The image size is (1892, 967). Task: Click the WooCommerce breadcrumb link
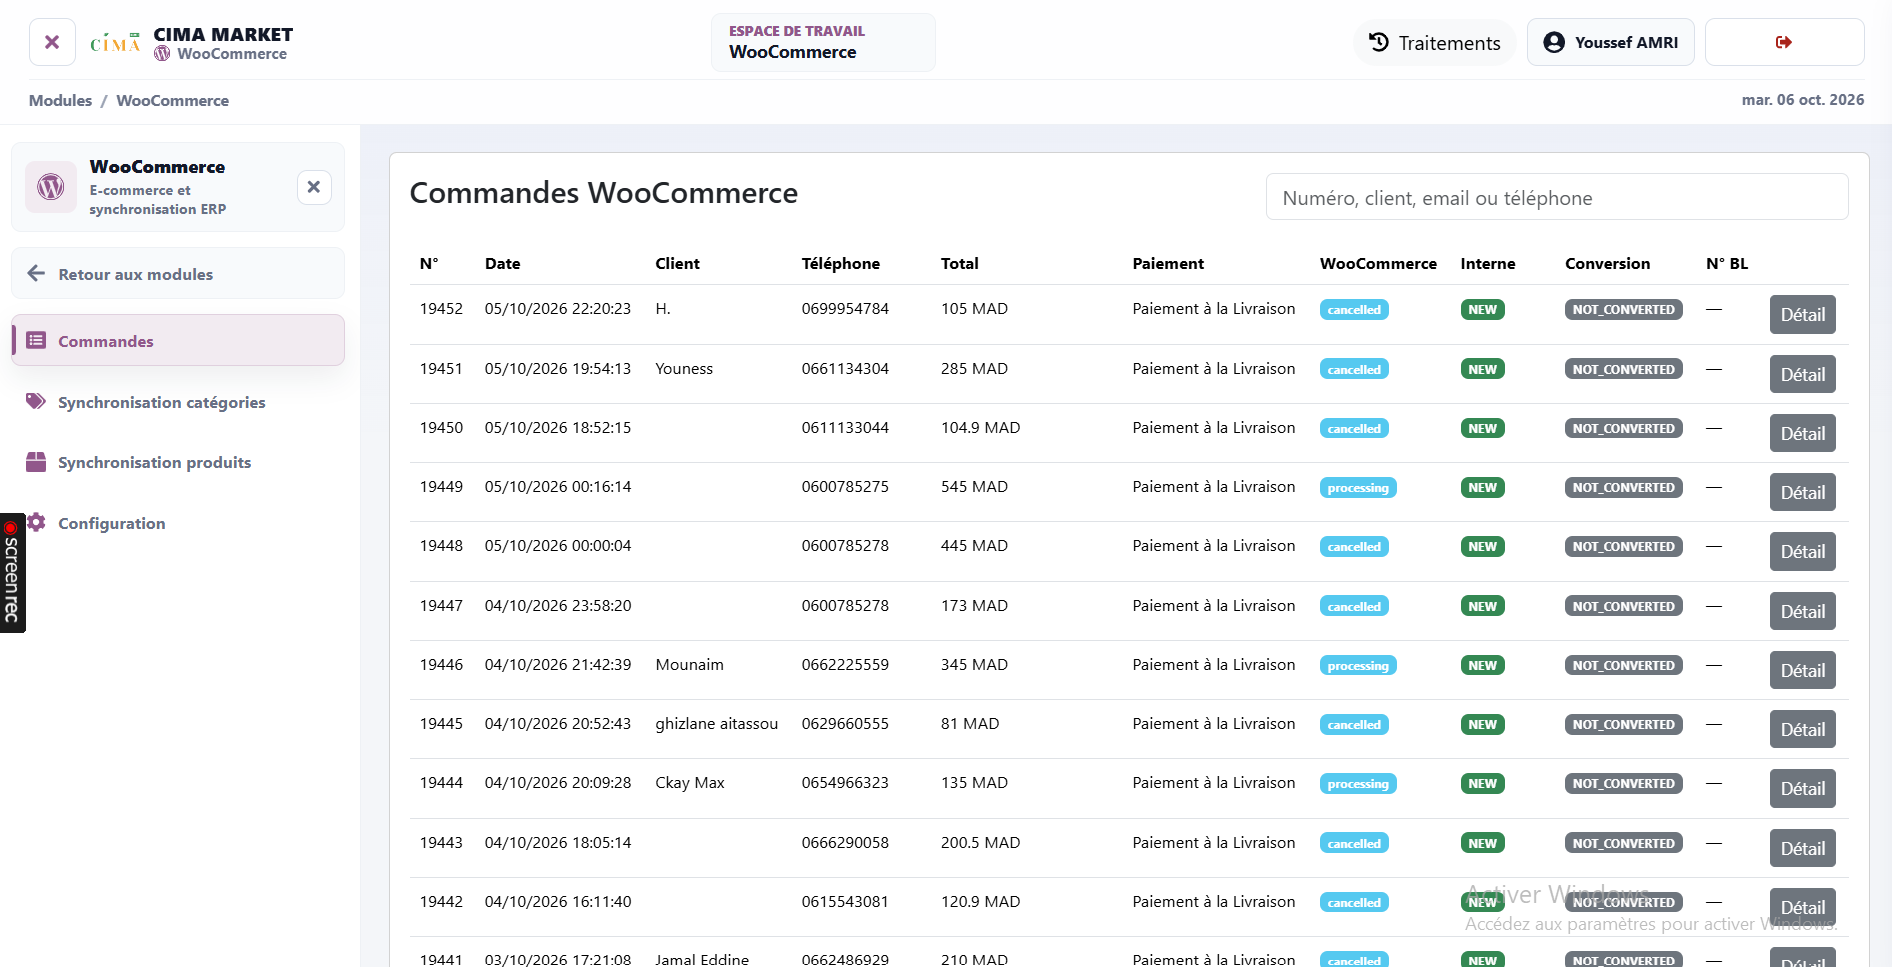point(172,100)
